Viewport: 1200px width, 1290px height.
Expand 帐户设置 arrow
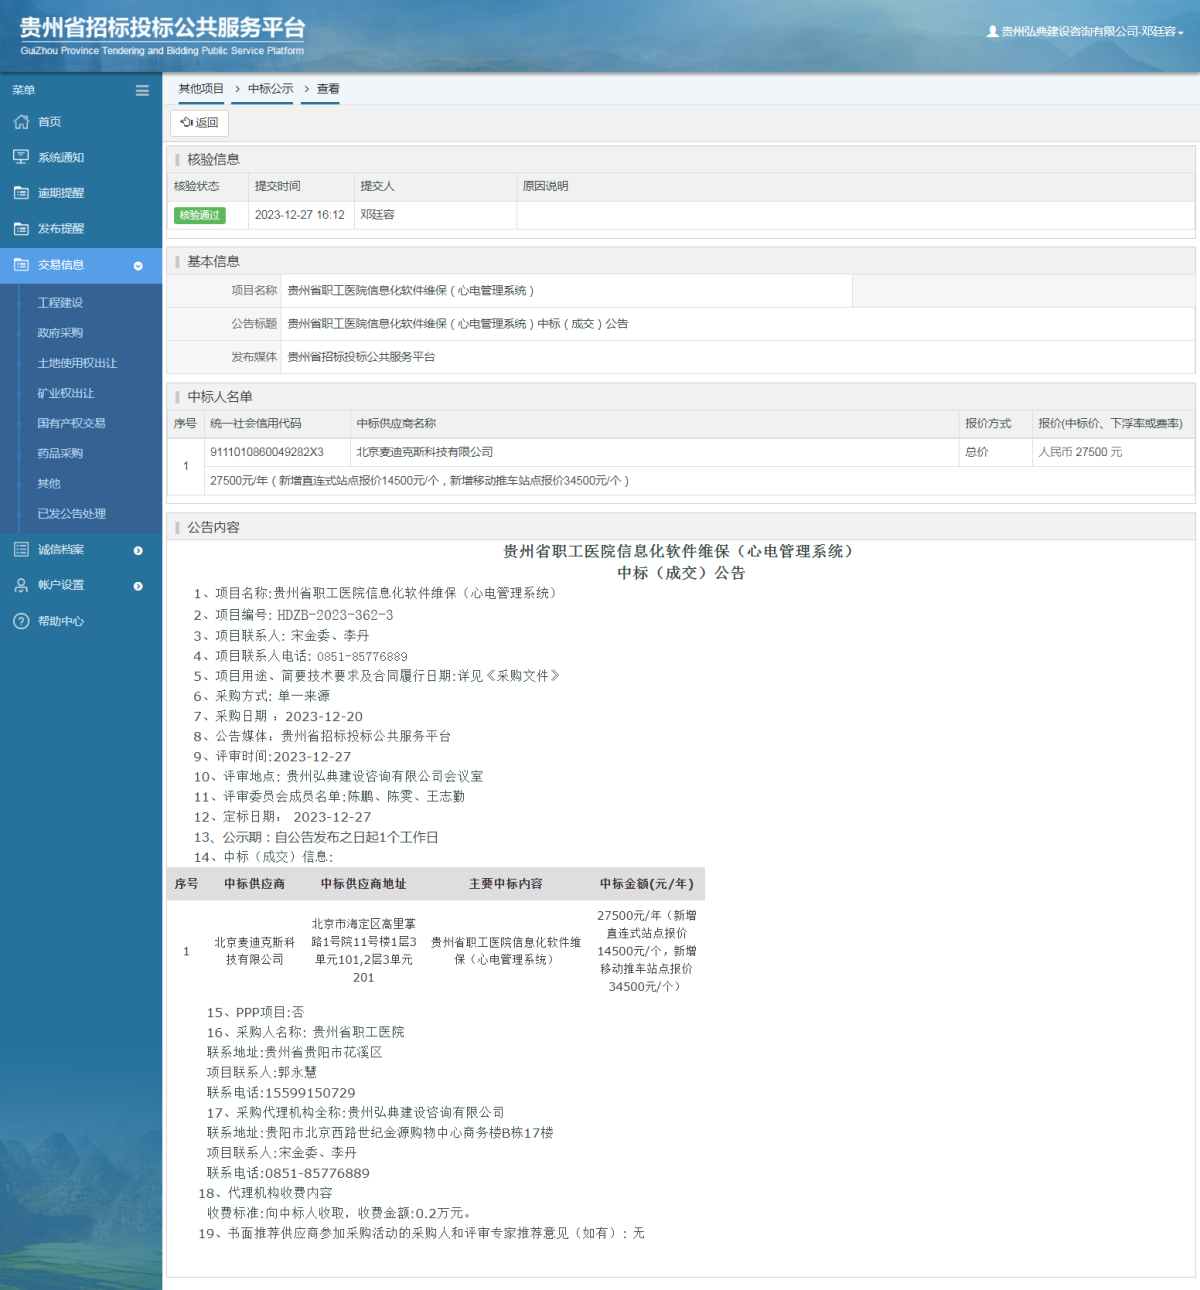[x=138, y=586]
